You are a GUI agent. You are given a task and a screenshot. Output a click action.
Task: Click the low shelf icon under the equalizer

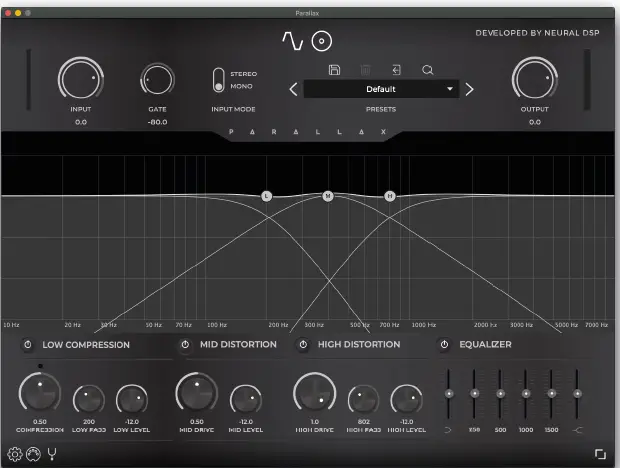click(448, 430)
